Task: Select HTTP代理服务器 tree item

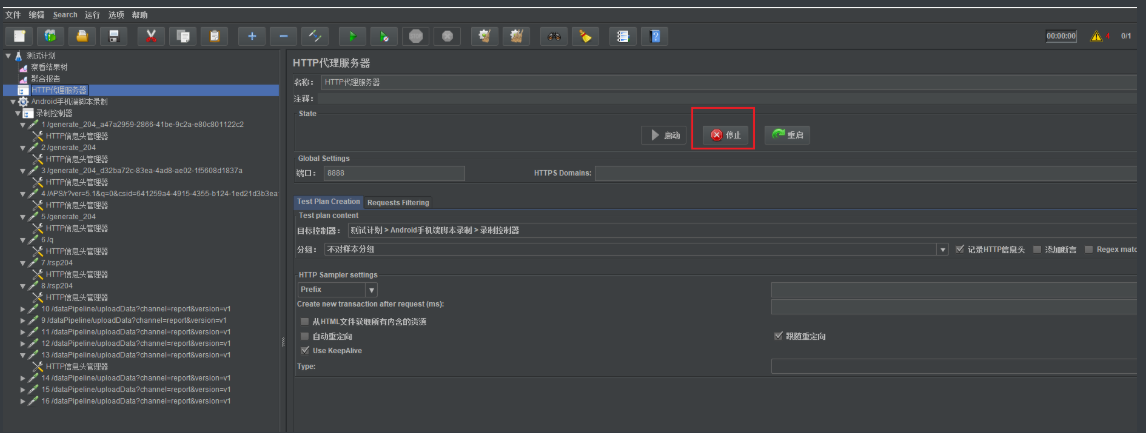Action: coord(58,90)
